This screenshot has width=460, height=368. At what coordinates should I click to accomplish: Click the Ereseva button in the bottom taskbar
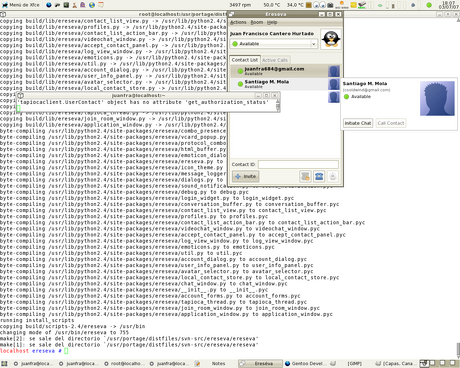coord(260,363)
